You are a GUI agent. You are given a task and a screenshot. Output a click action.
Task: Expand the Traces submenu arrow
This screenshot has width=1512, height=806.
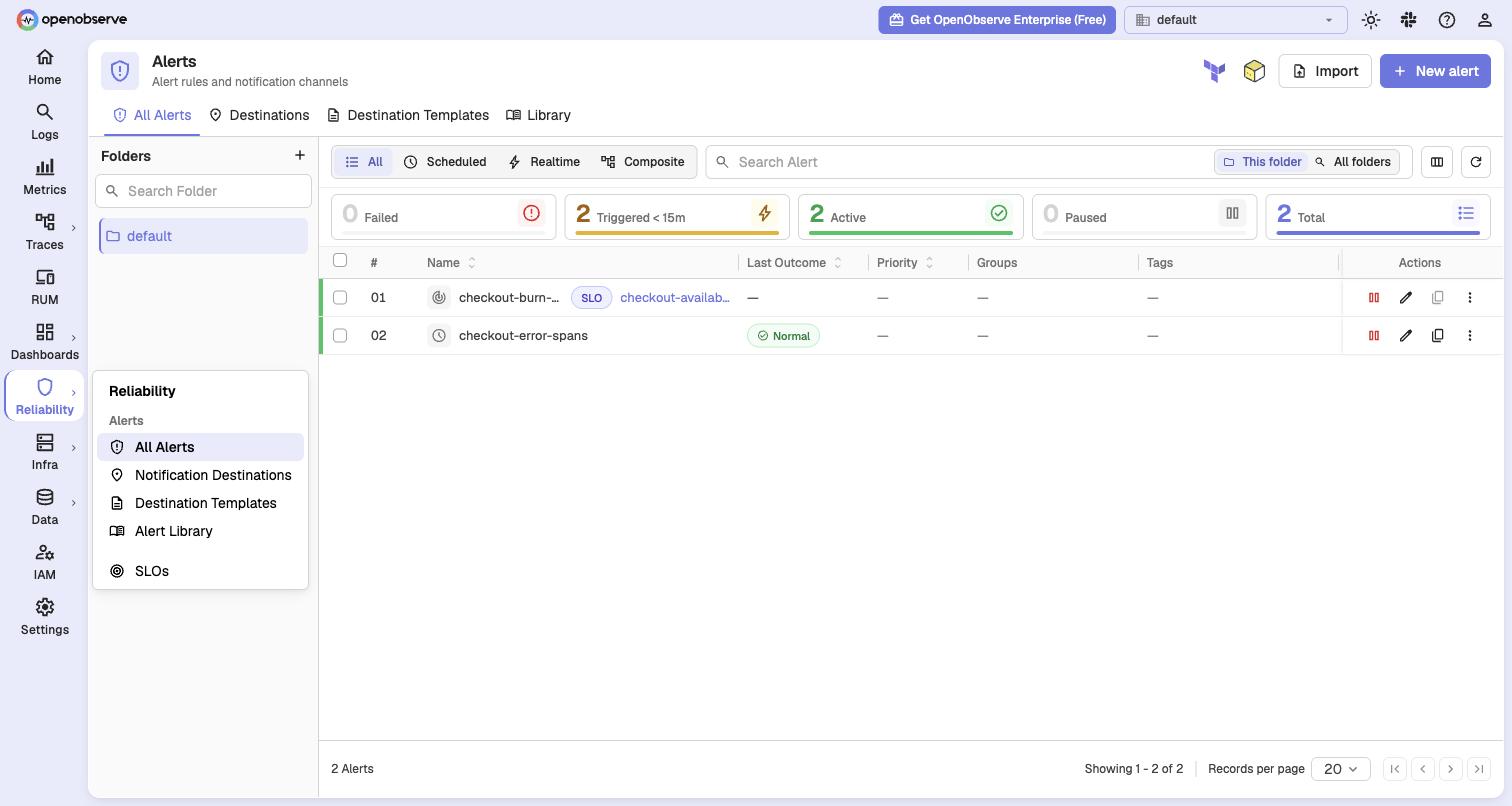(73, 228)
